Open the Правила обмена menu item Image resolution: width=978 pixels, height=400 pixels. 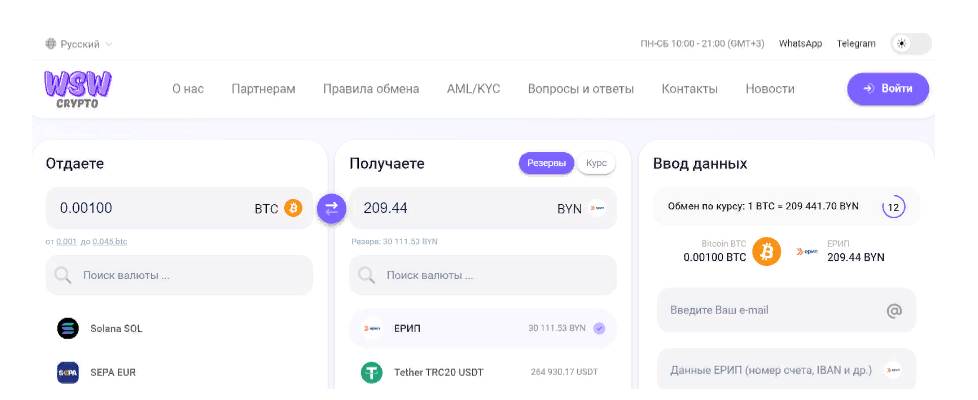tap(371, 89)
